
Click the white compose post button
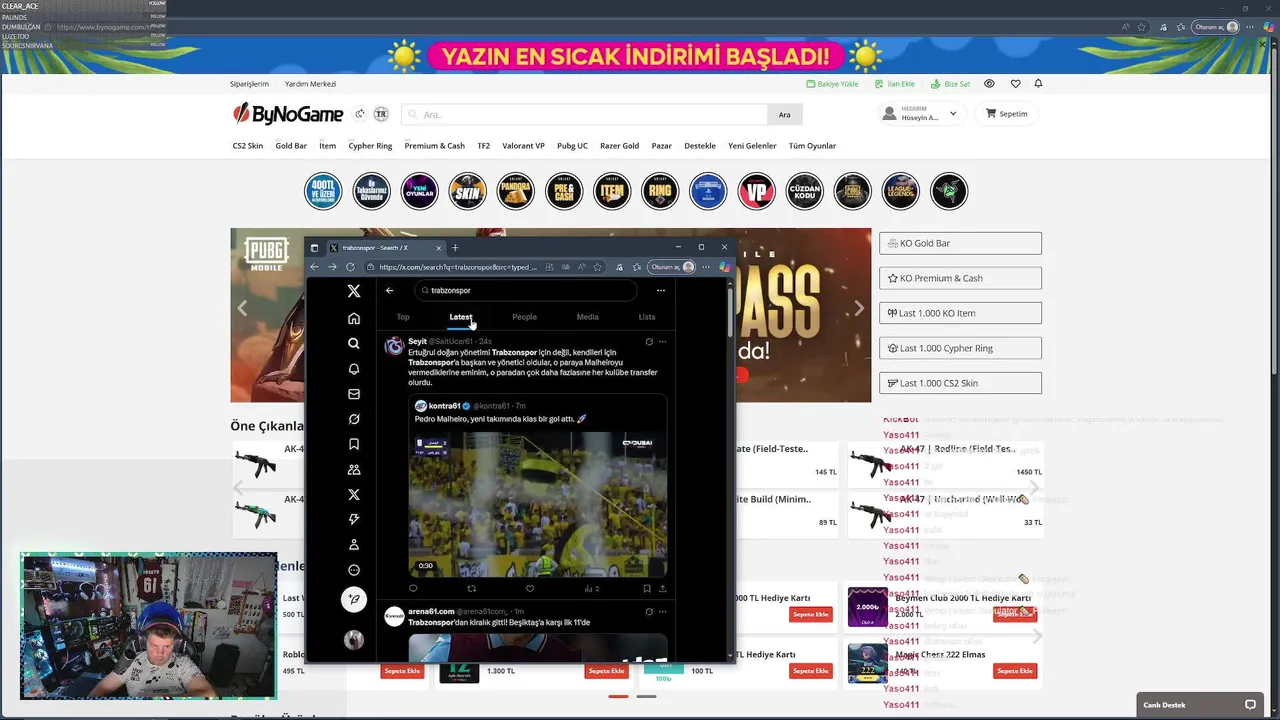click(x=354, y=599)
